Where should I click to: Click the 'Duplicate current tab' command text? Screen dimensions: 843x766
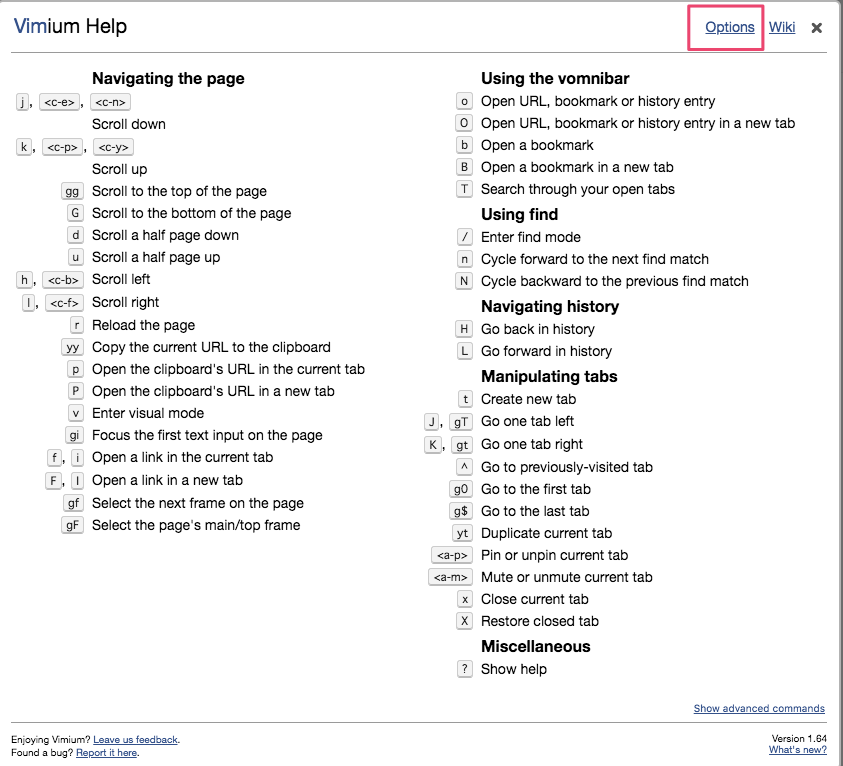pyautogui.click(x=546, y=533)
